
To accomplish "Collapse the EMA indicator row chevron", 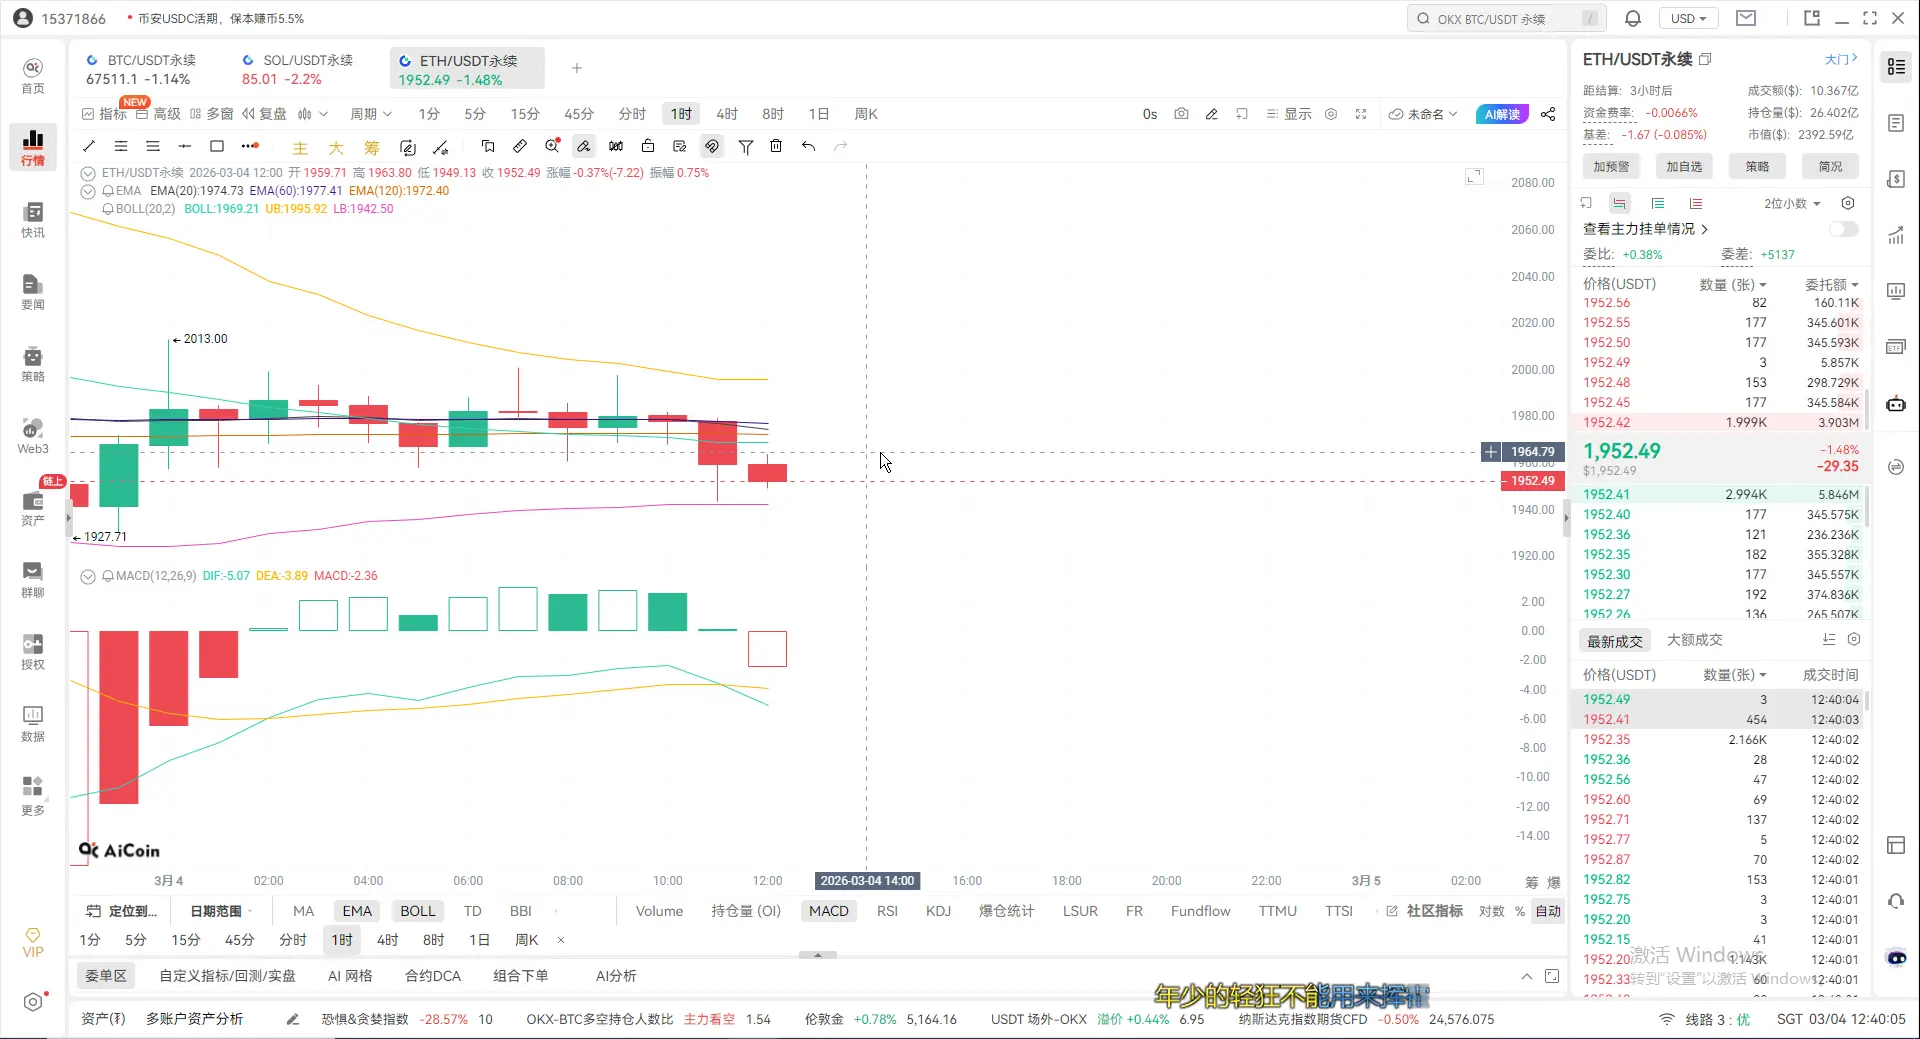I will coord(88,191).
